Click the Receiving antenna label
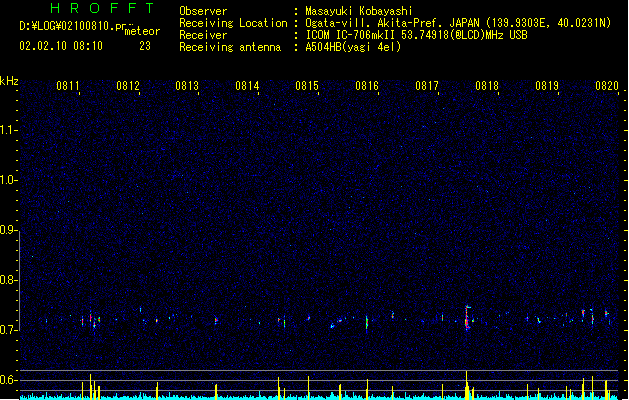Image resolution: width=629 pixels, height=400 pixels. coord(230,47)
